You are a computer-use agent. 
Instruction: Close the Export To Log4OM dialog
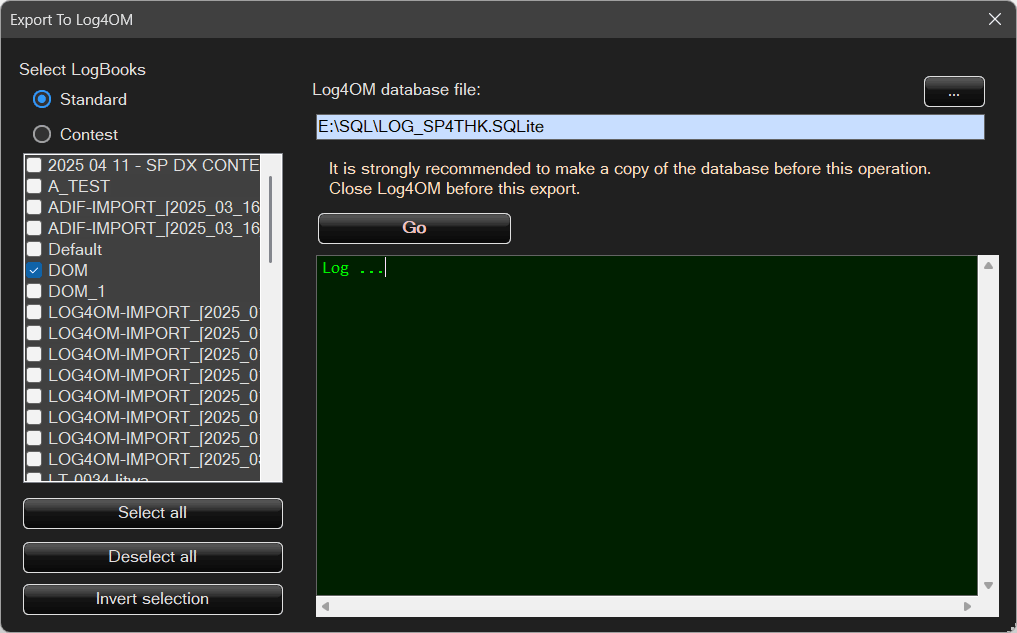pos(994,19)
